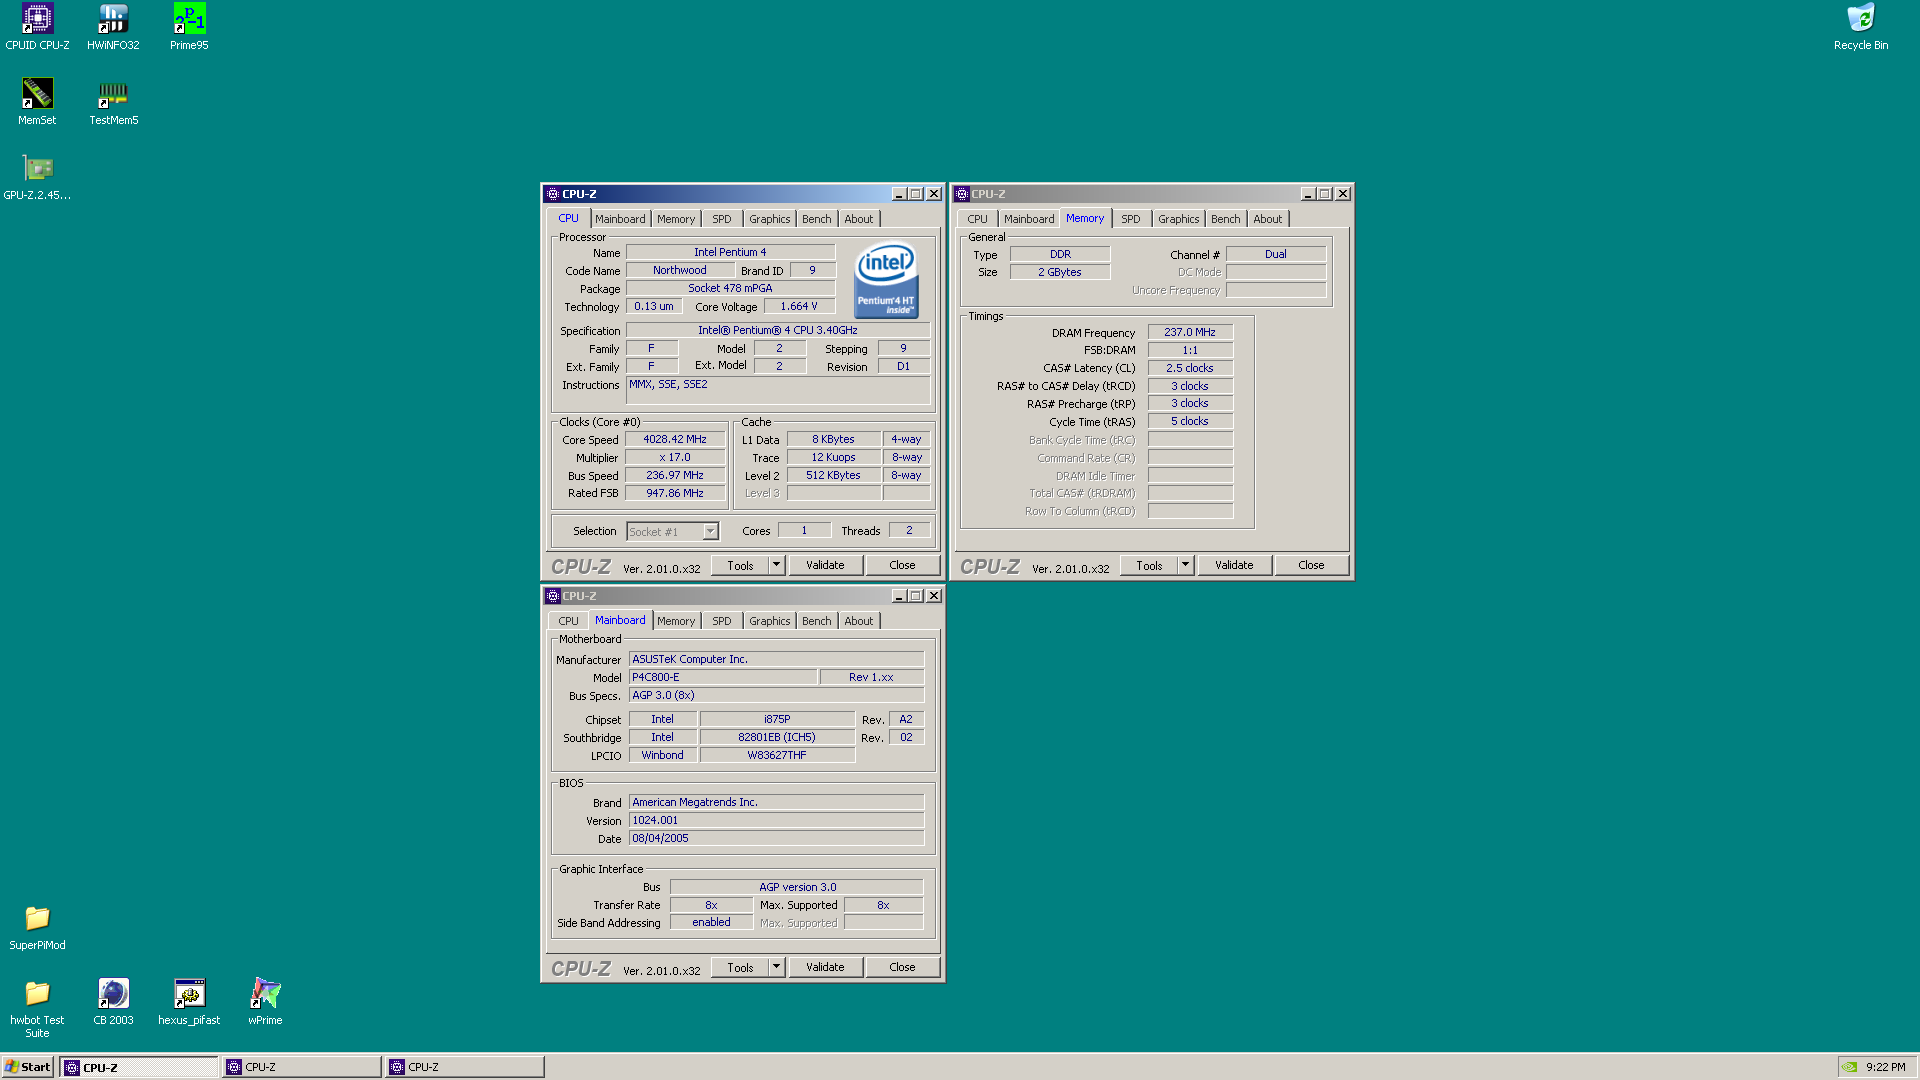Image resolution: width=1920 pixels, height=1080 pixels.
Task: Open the hwbot Test Suite folder
Action: click(37, 1008)
